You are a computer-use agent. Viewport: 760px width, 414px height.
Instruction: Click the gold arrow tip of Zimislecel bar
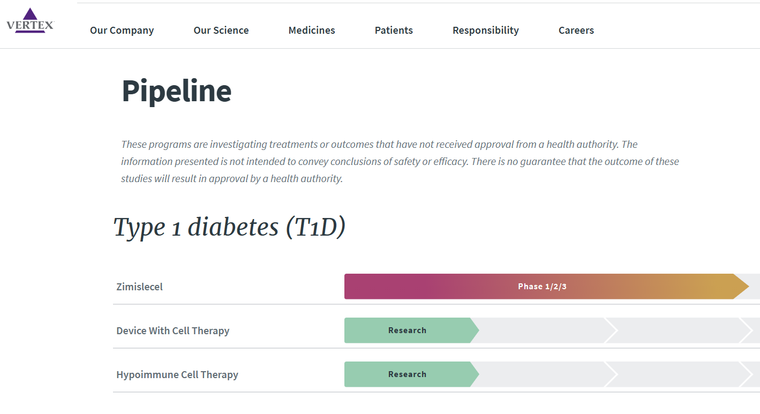click(x=741, y=287)
